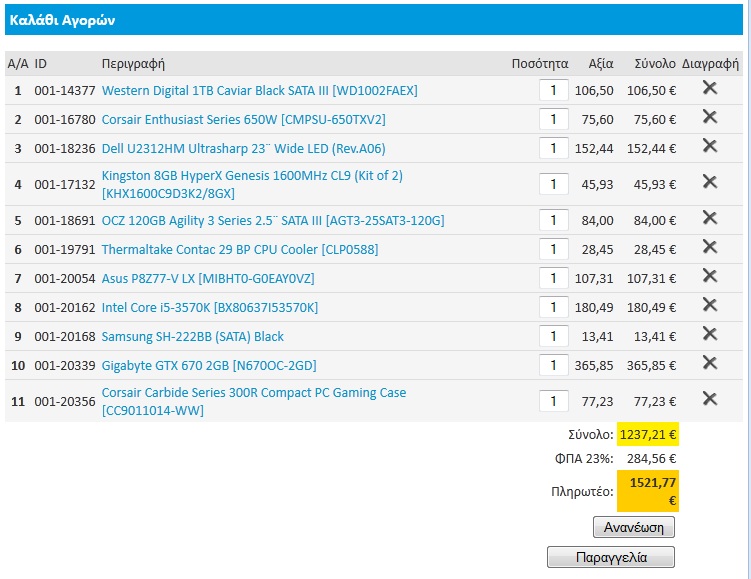Screen dimensions: 751x579
Task: Edit quantity field for Samsung SH-222BB row
Action: (554, 336)
